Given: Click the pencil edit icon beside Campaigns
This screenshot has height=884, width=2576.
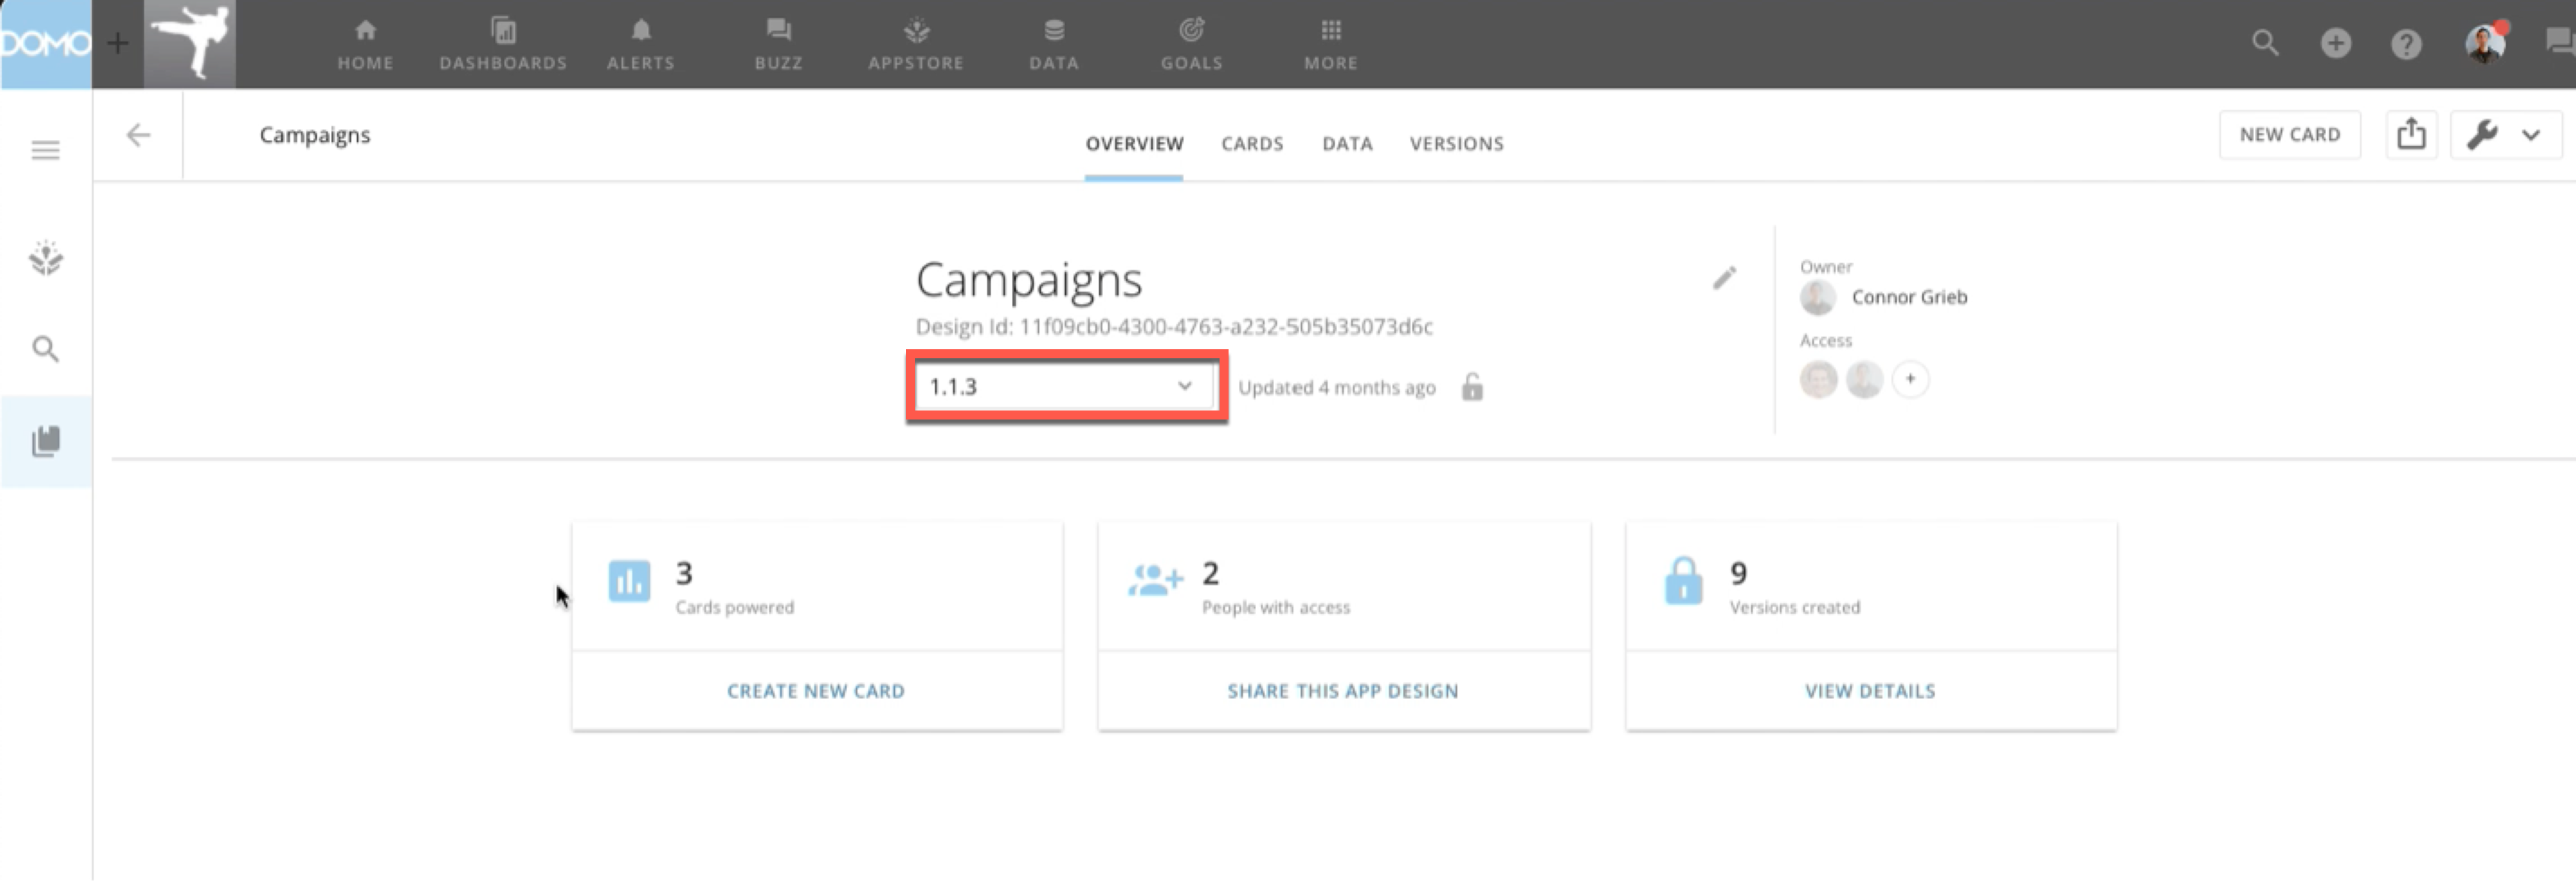Looking at the screenshot, I should tap(1724, 278).
